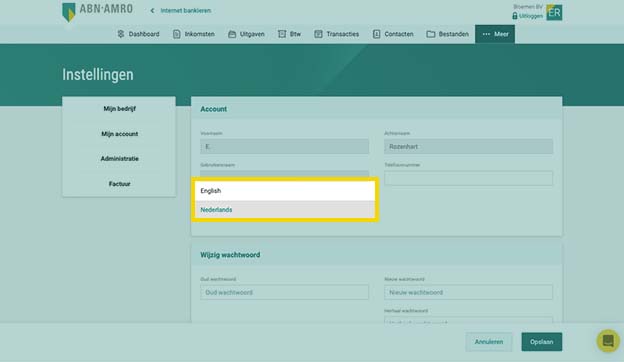Open the Internet bankieren link
This screenshot has width=624, height=362.
186,11
